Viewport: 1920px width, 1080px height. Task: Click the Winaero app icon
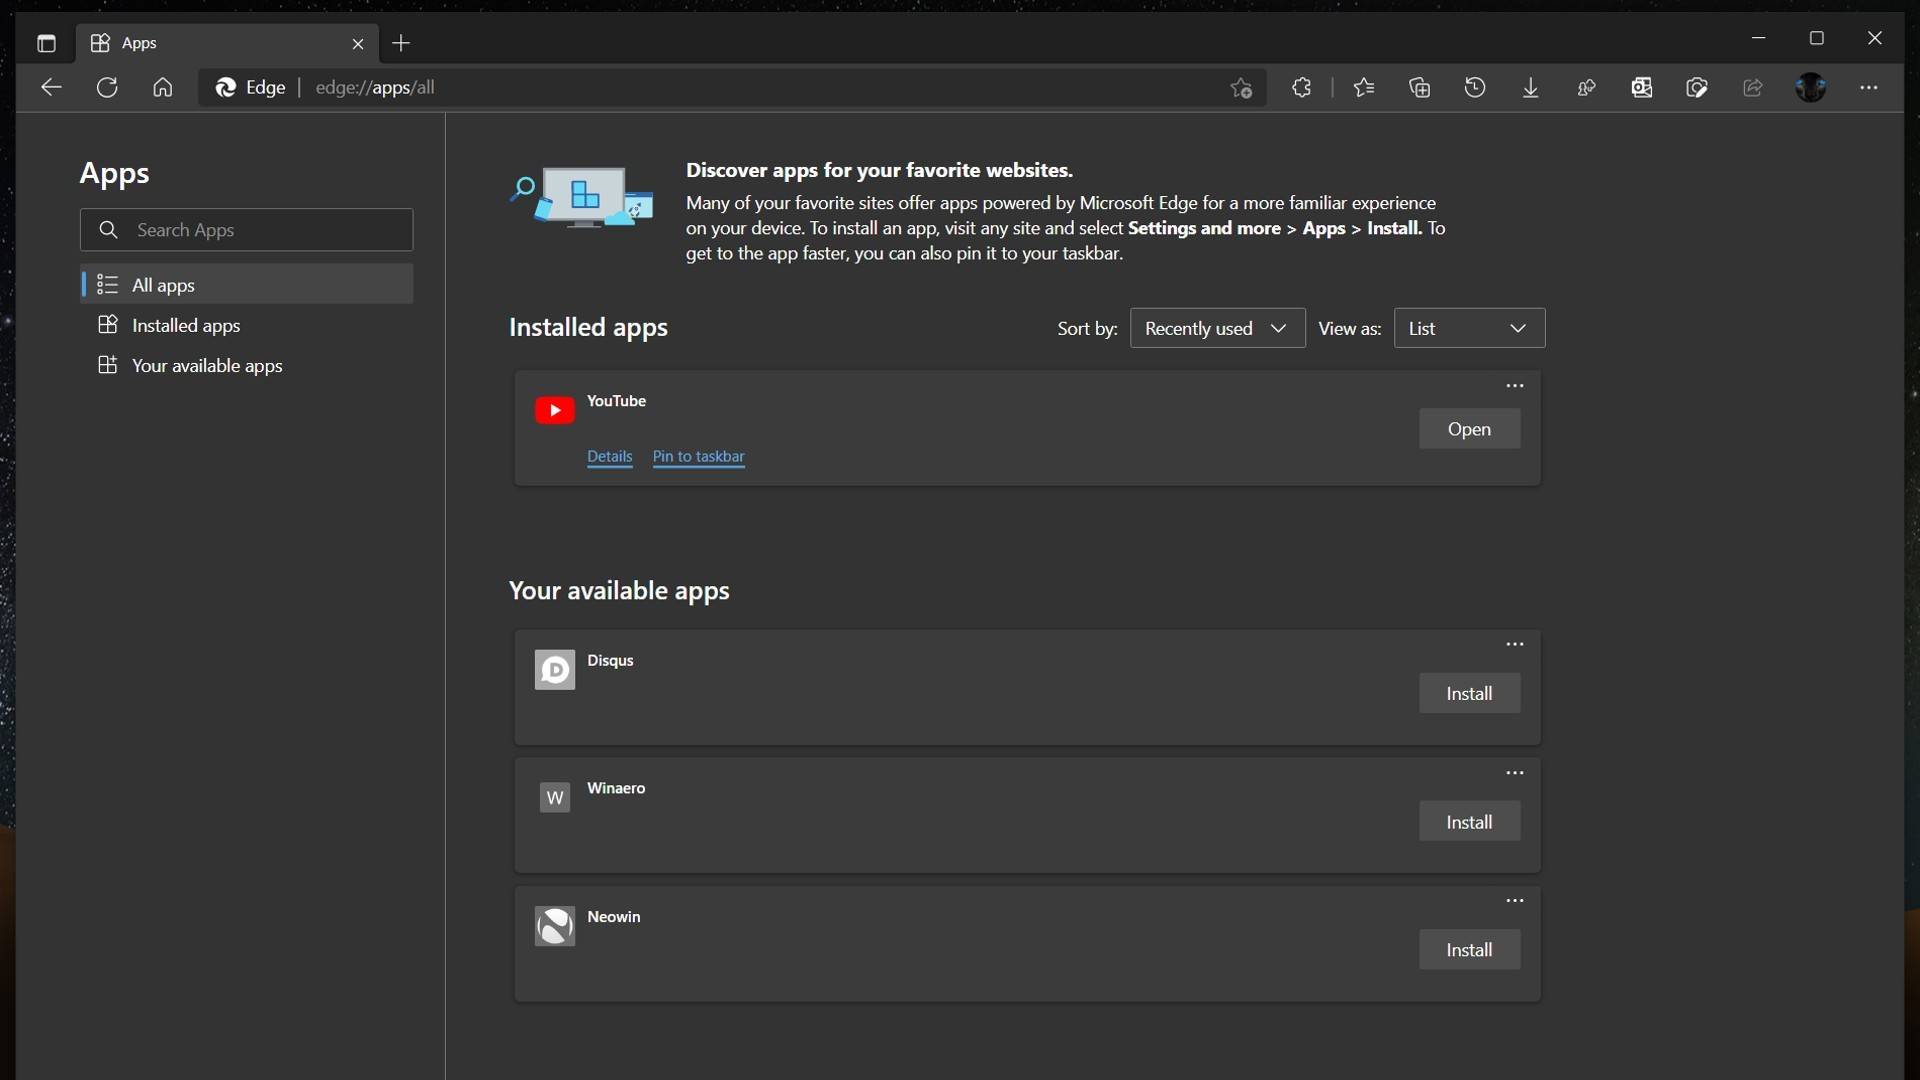(554, 796)
